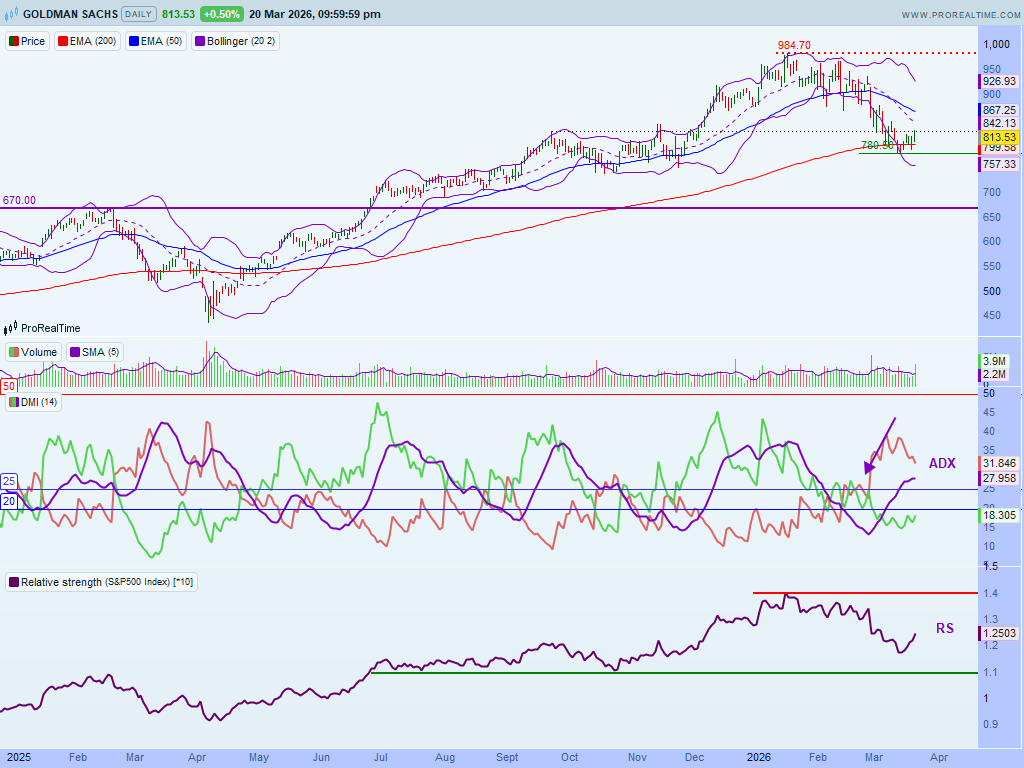Click the red 50 level marker
Screen dimensions: 1024x768
point(8,386)
